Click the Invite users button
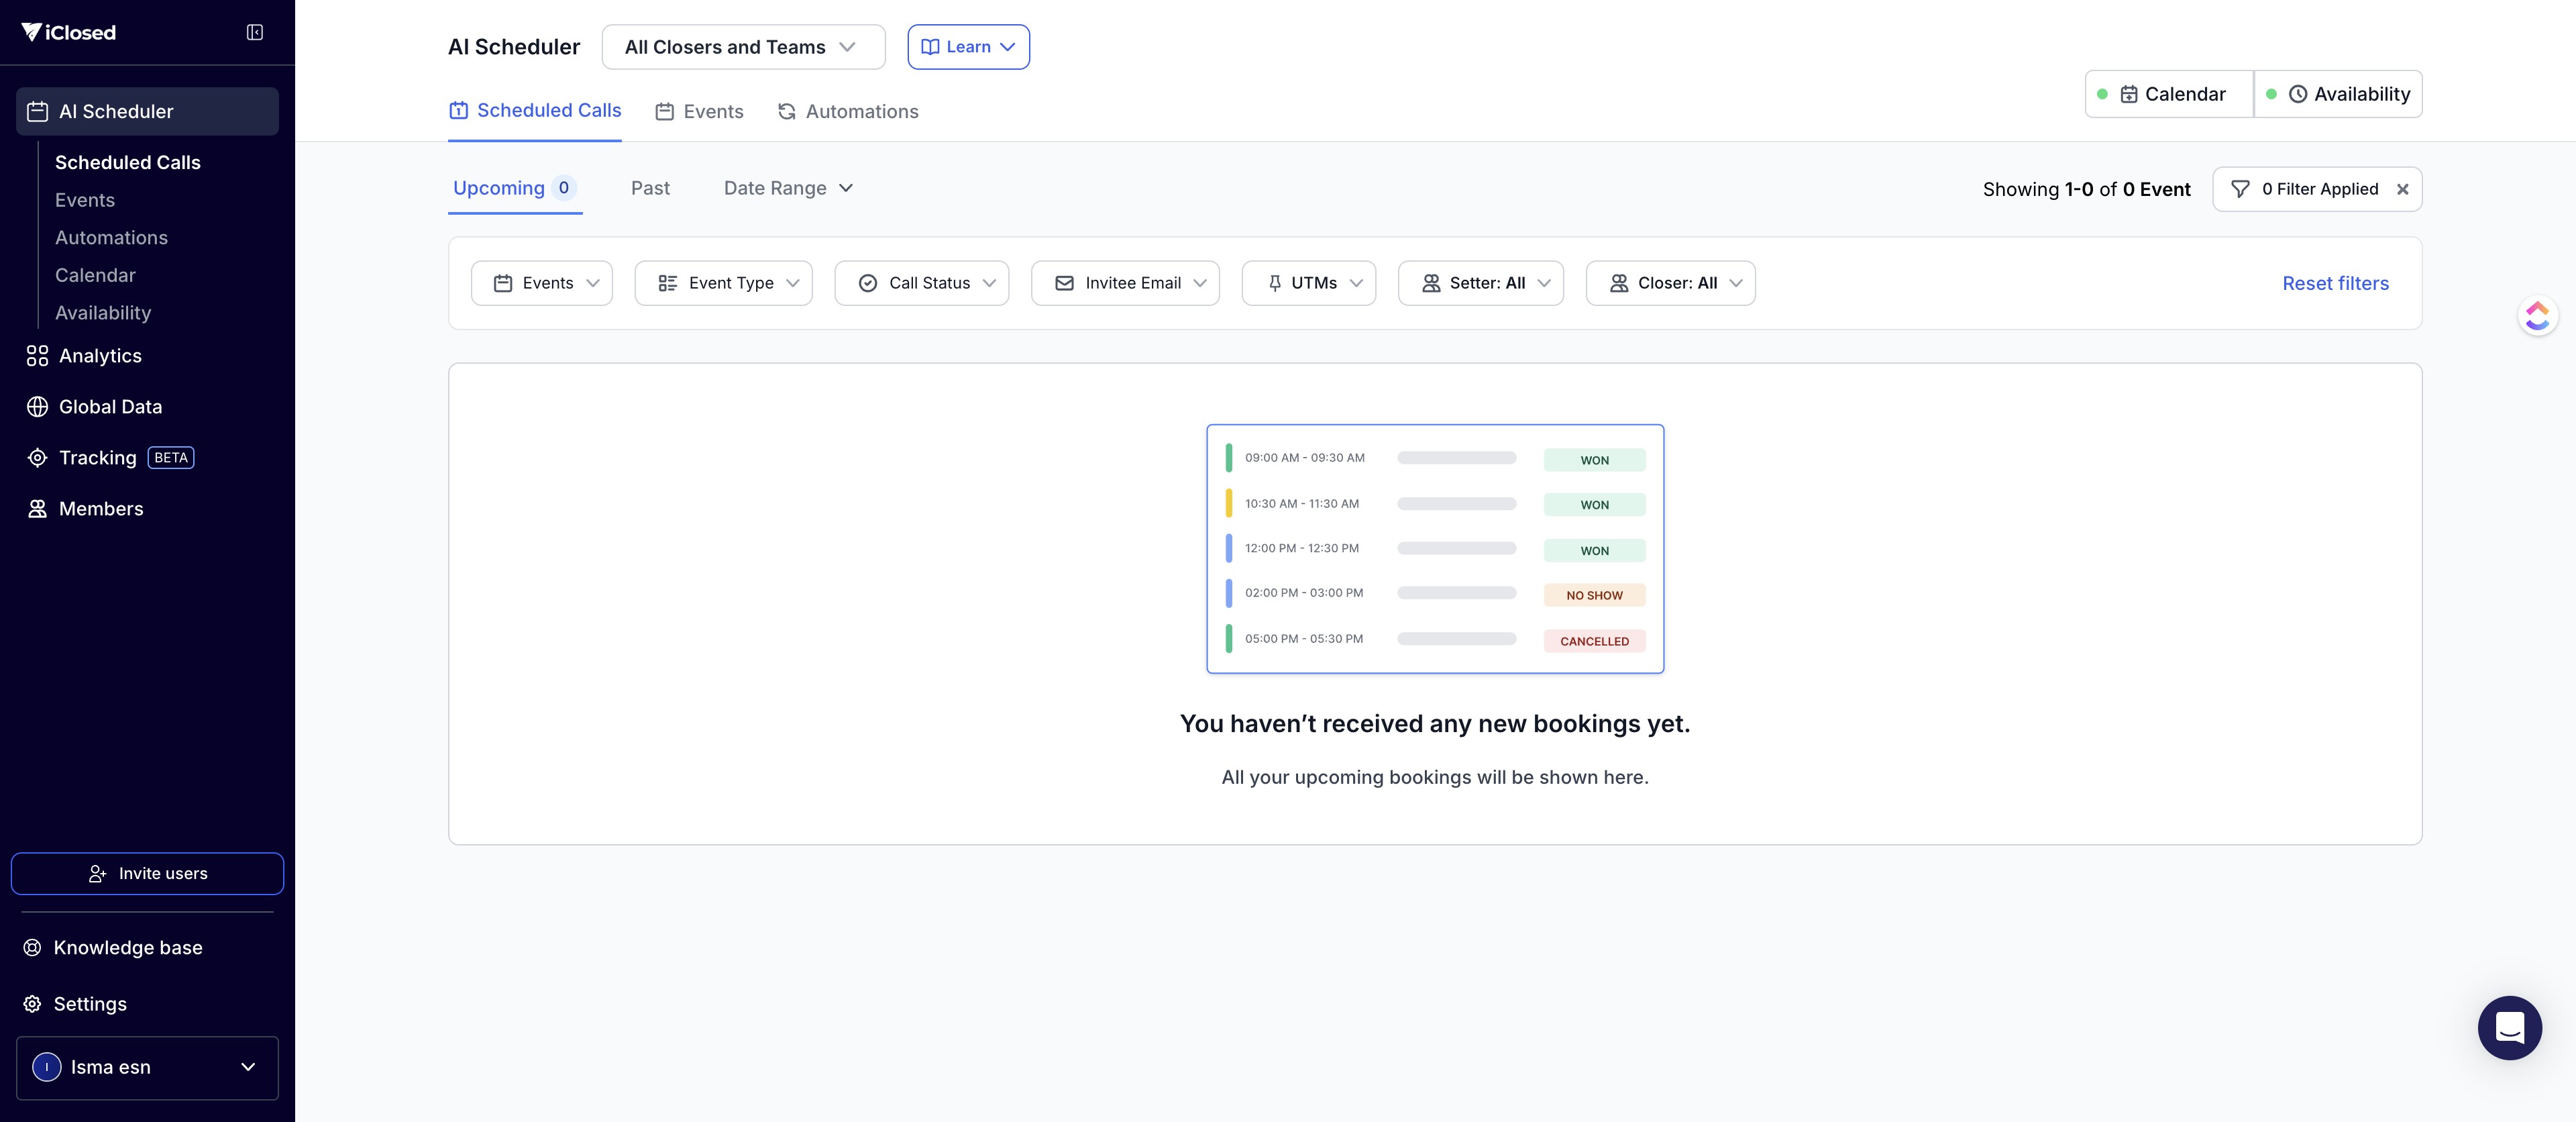This screenshot has height=1122, width=2576. coord(147,874)
